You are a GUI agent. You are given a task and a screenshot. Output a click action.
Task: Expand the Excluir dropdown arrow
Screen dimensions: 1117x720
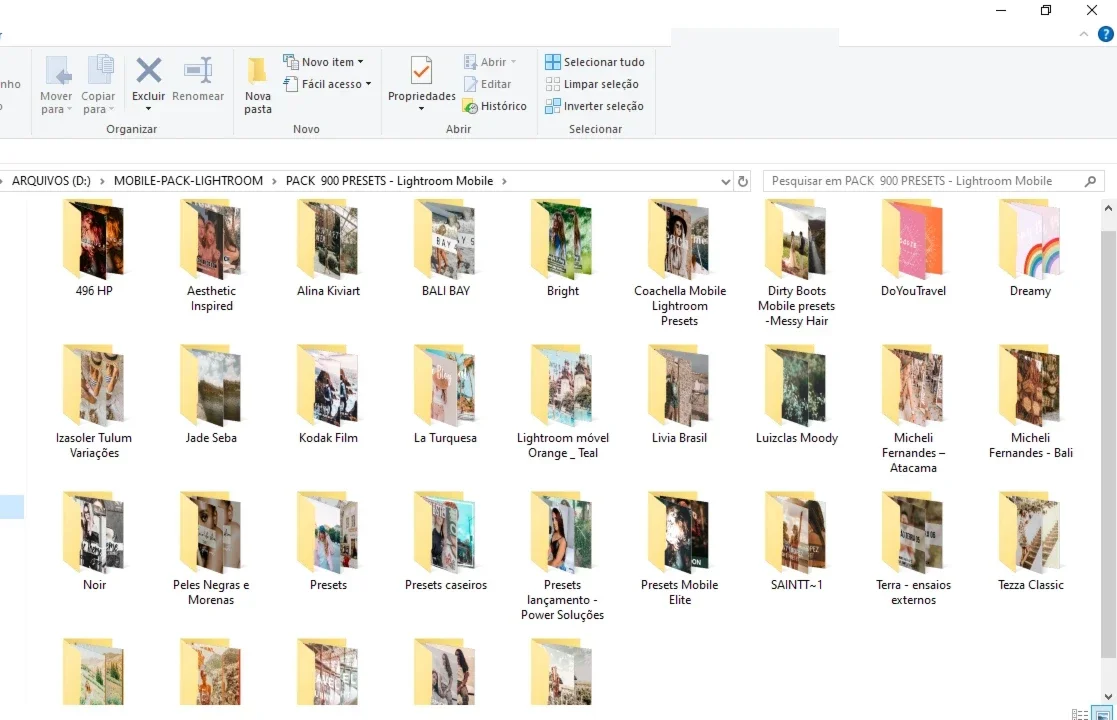coord(148,109)
